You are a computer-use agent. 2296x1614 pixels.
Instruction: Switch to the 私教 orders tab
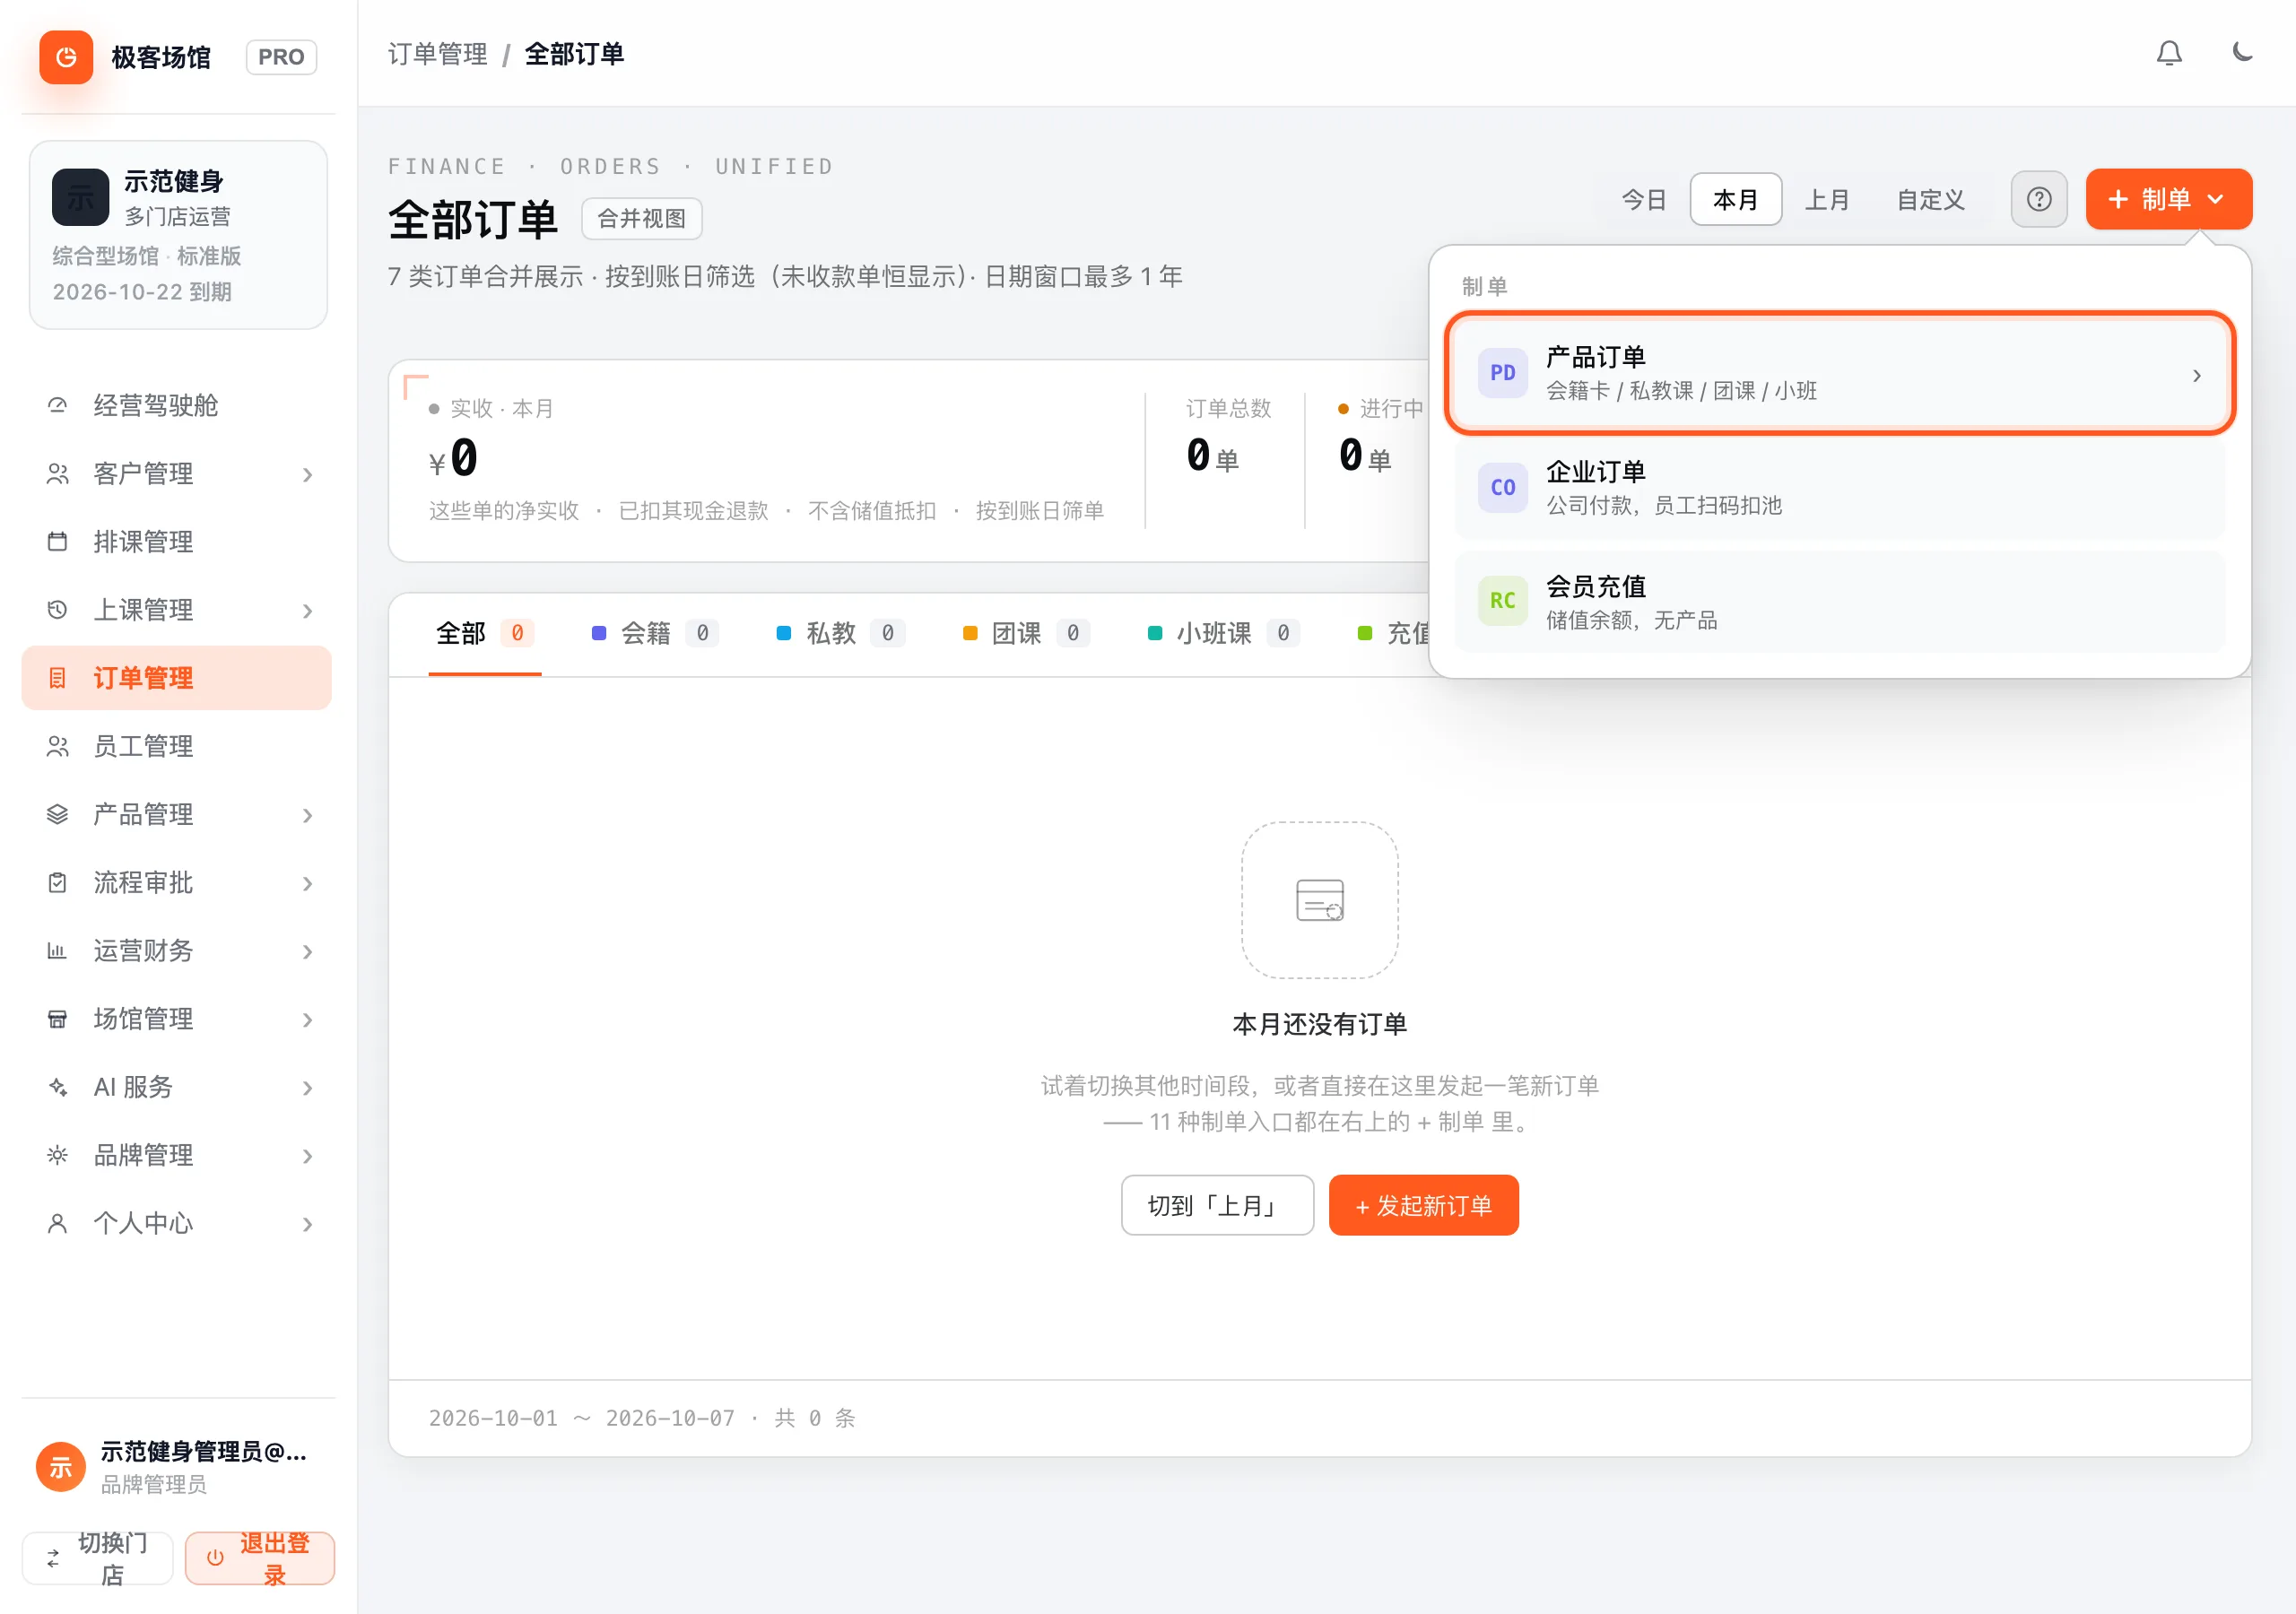(x=840, y=633)
